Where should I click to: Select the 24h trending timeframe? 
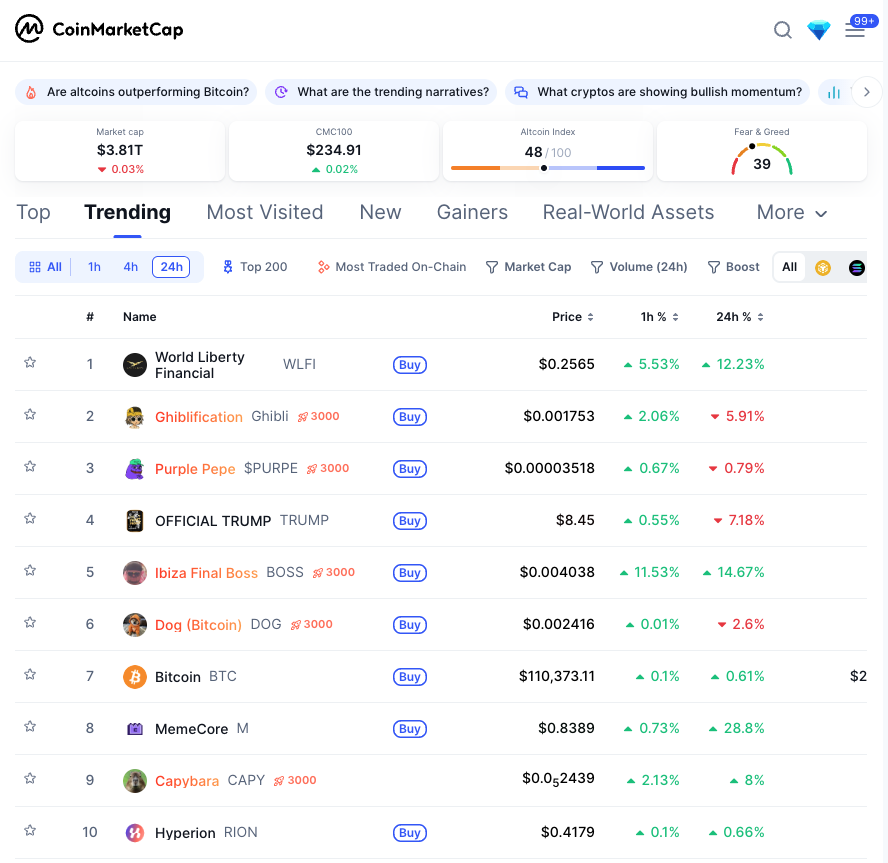coord(171,267)
